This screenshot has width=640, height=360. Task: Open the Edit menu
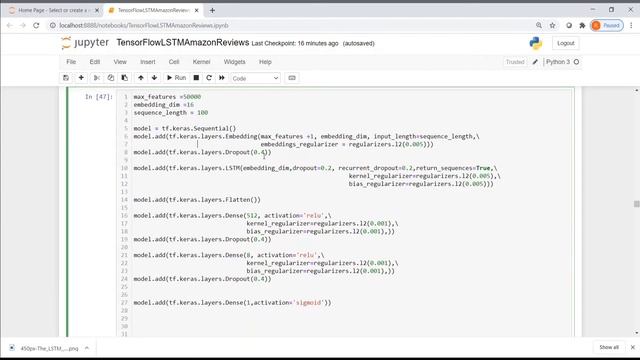(95, 62)
